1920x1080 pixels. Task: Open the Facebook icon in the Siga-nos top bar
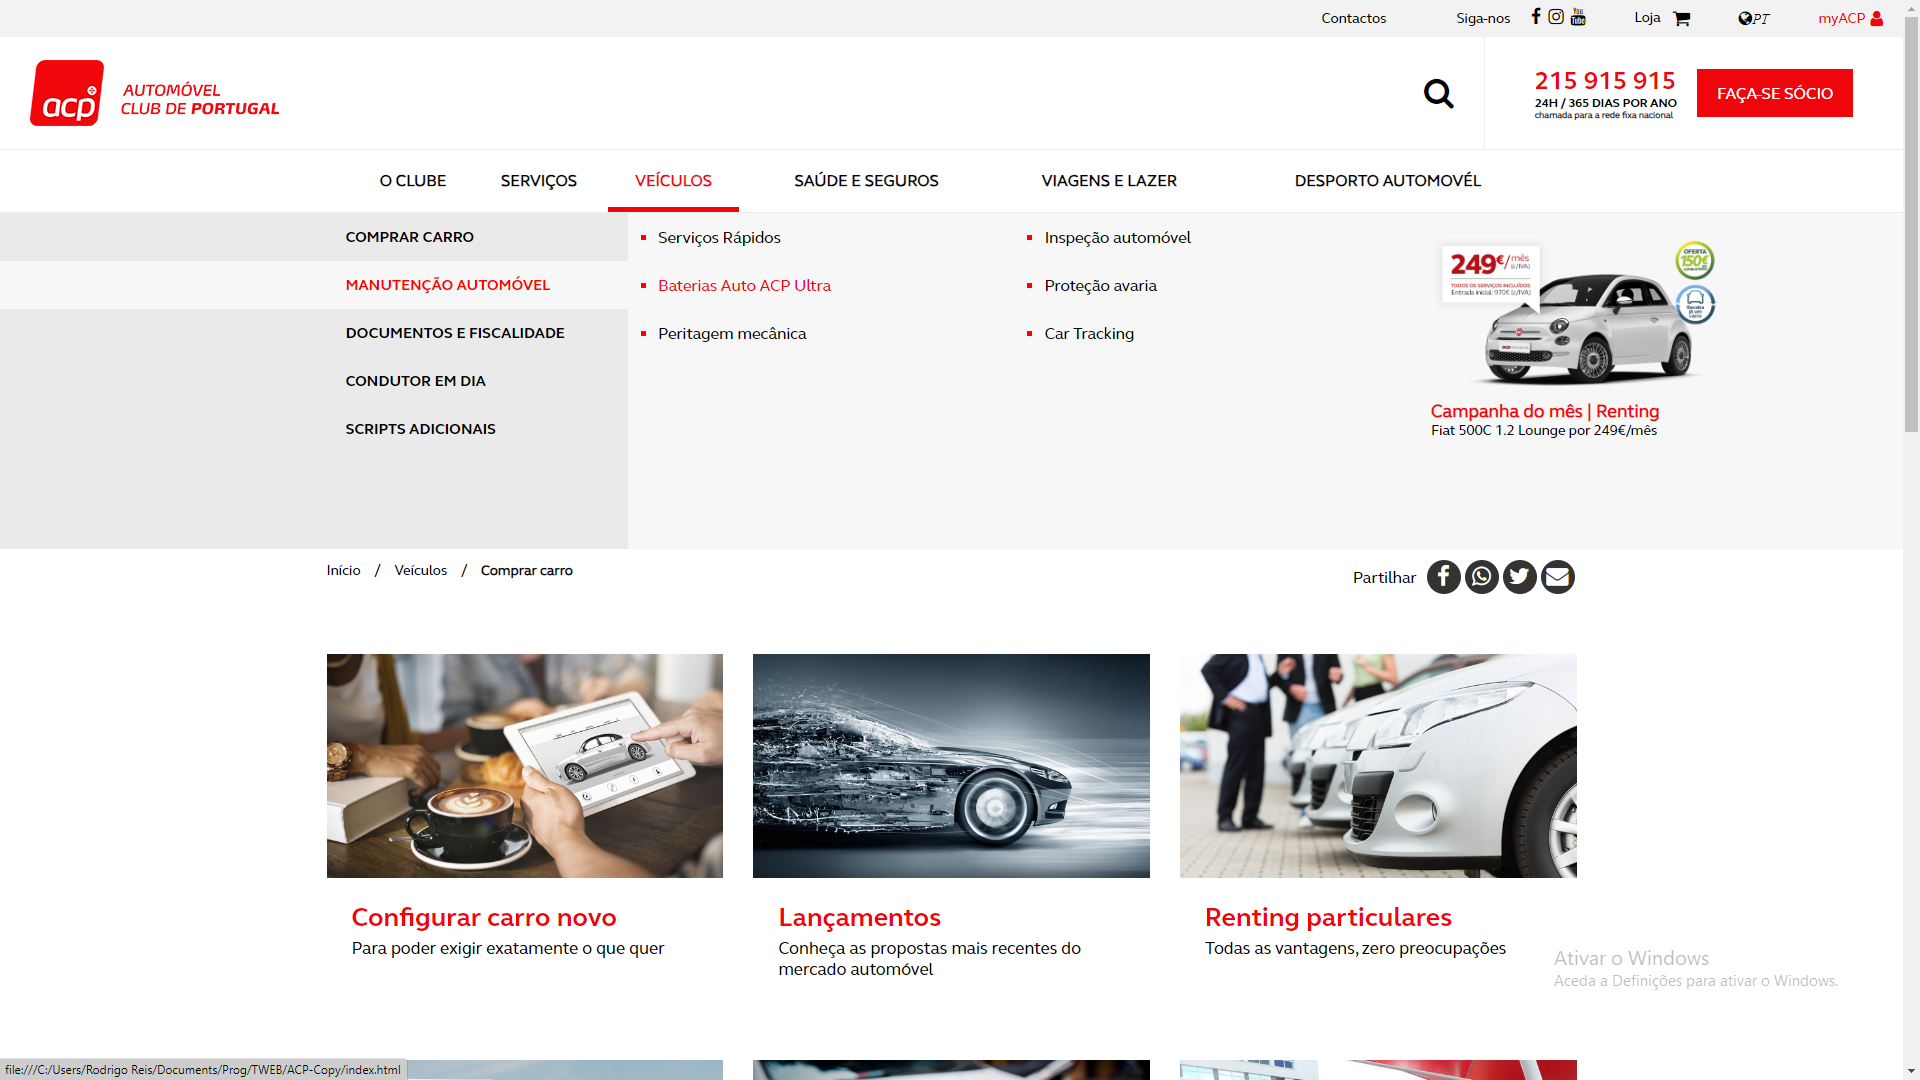tap(1536, 17)
